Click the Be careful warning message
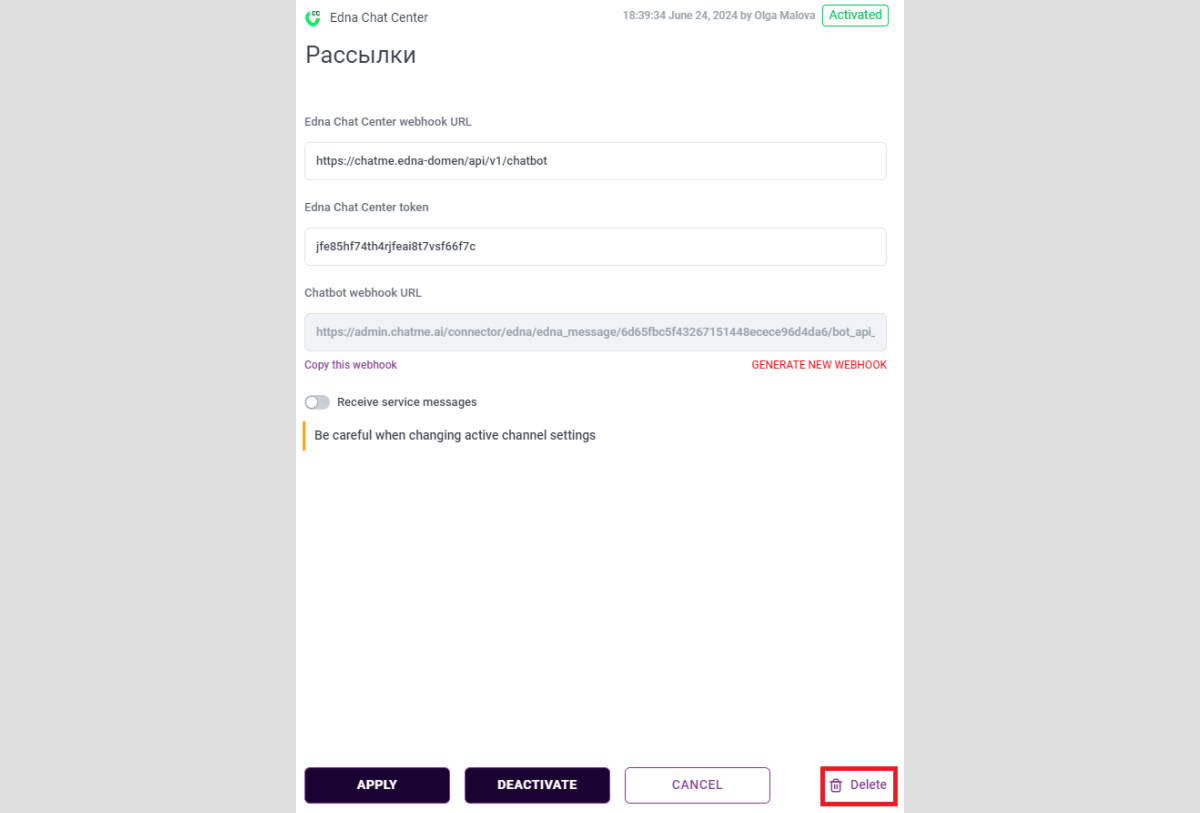The image size is (1200, 813). [x=455, y=436]
